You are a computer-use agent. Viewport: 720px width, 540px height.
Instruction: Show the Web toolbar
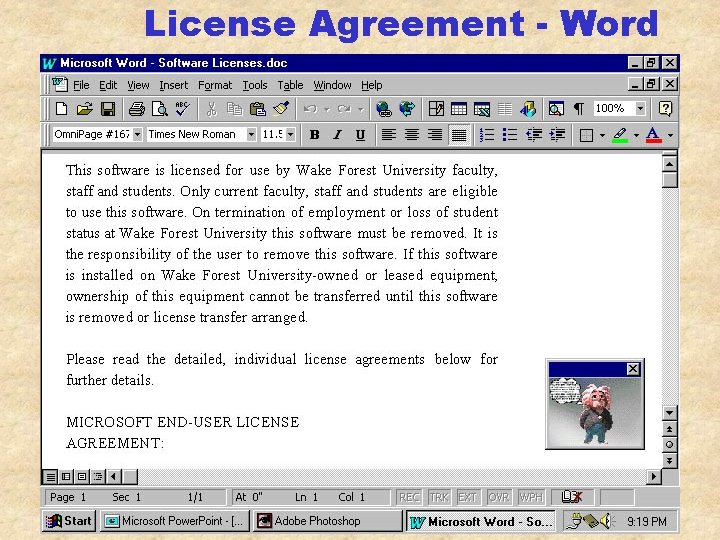tap(407, 109)
